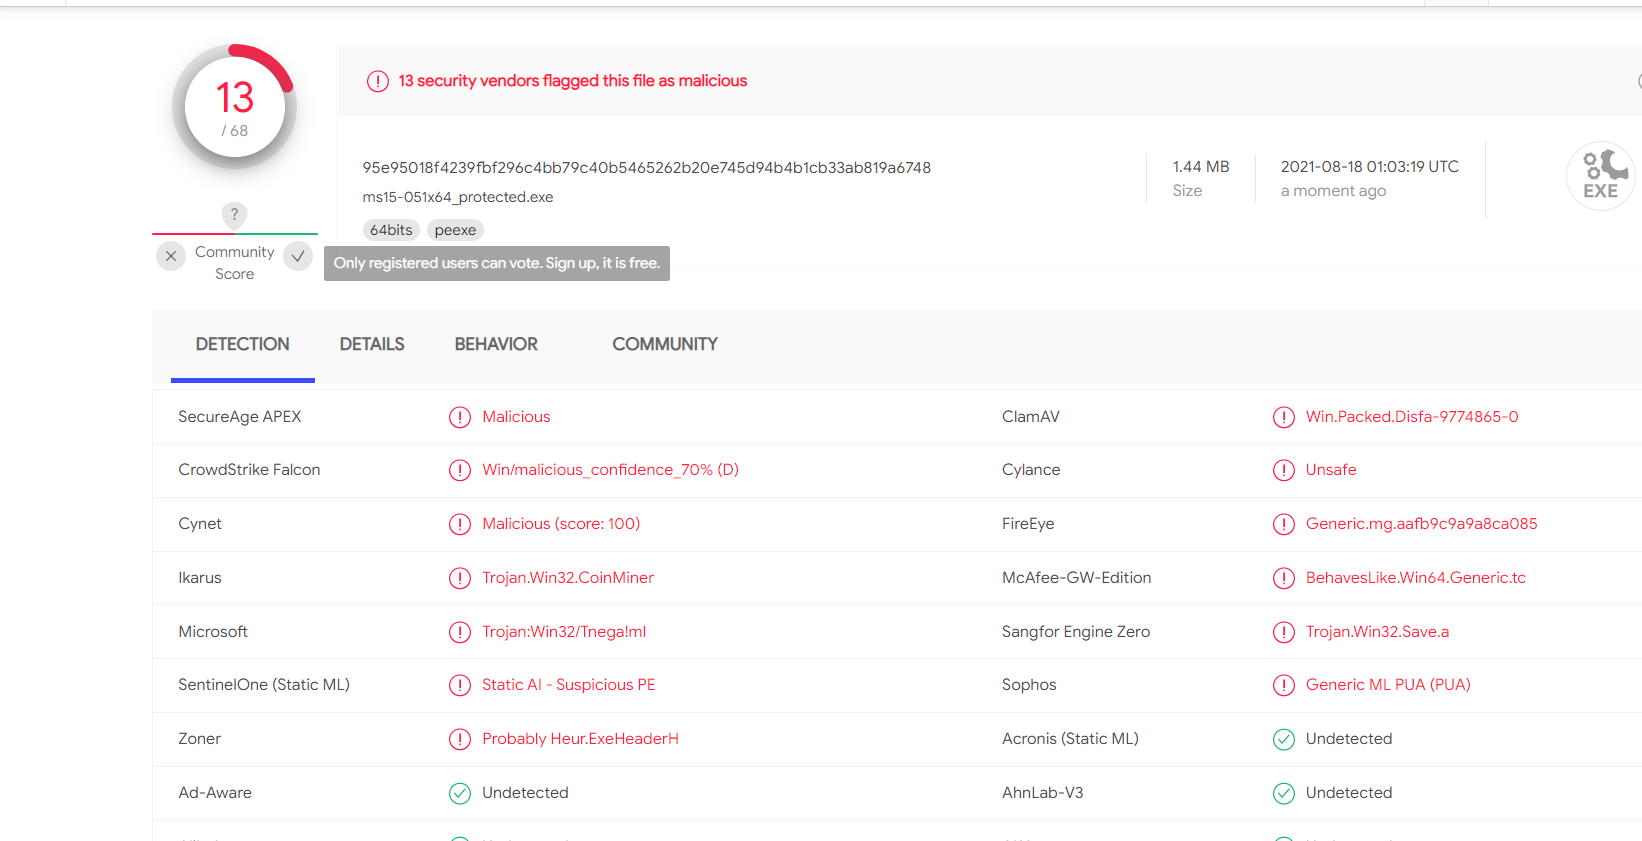Click Trojan:Win32/Tnega!ml detection text

(564, 632)
